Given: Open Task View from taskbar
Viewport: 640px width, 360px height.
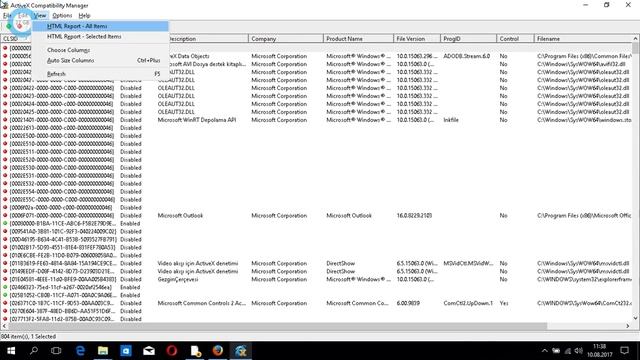Looking at the screenshot, I should coord(56,351).
